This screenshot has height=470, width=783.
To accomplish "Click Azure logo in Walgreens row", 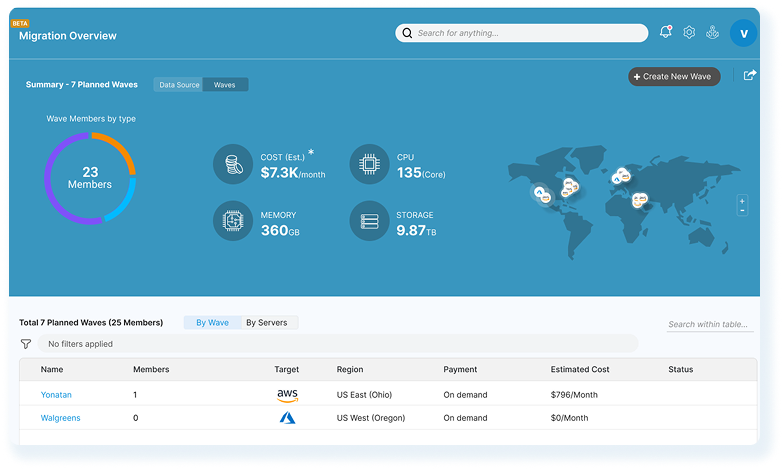I will click(x=288, y=418).
